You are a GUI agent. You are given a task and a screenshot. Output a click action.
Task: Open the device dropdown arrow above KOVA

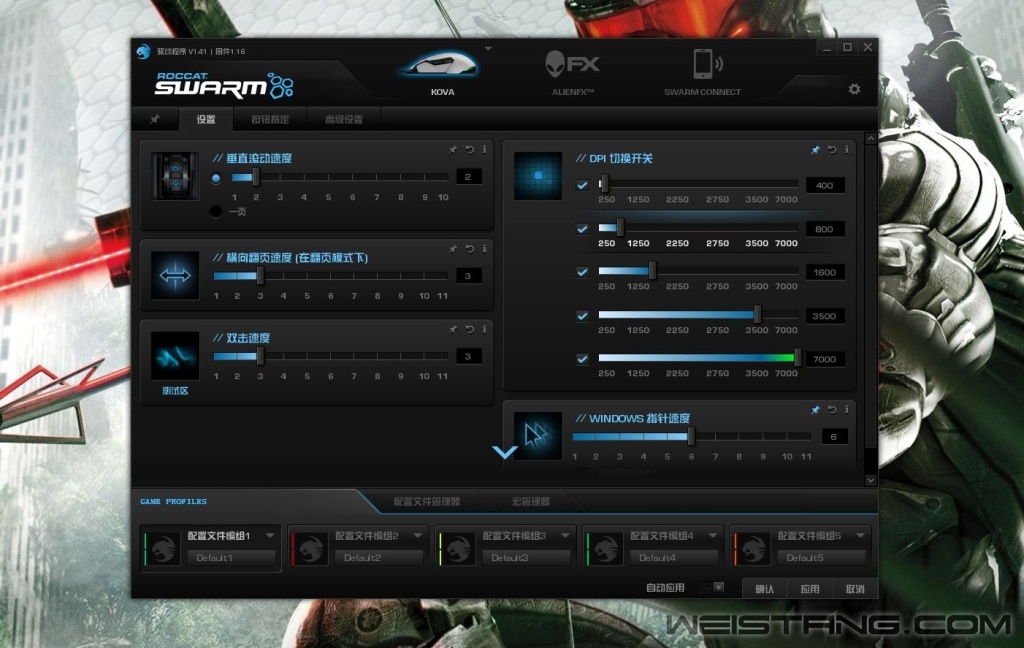coord(488,48)
